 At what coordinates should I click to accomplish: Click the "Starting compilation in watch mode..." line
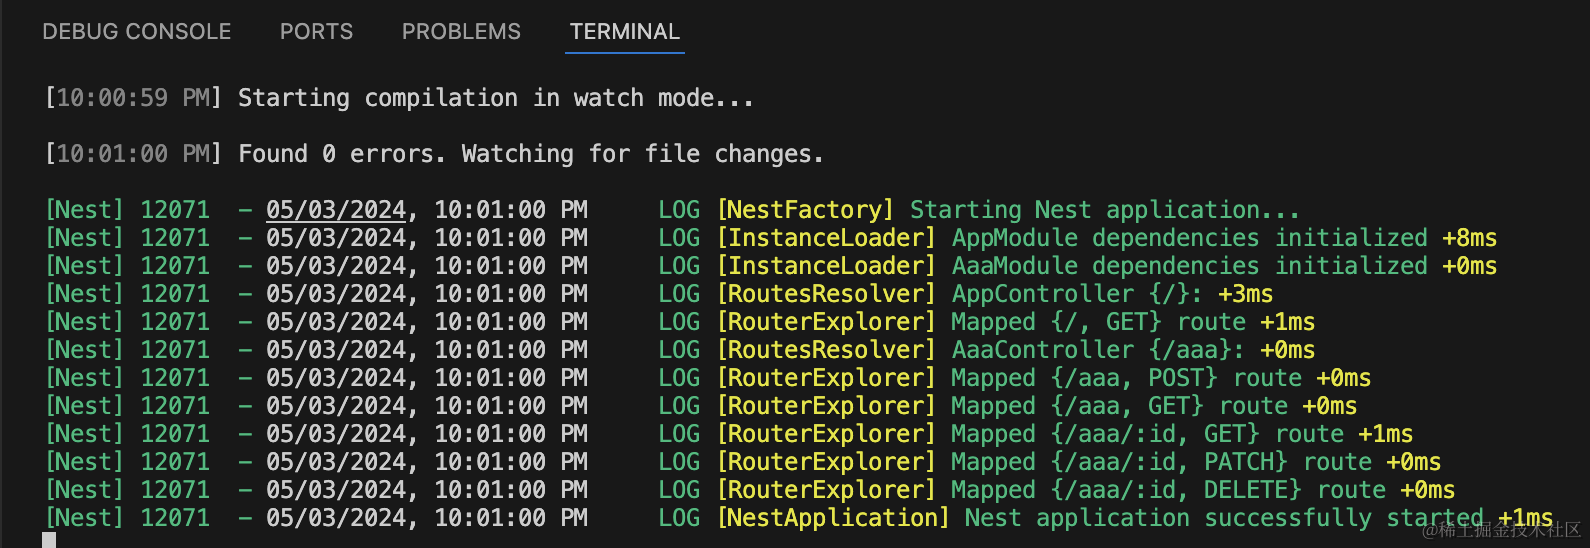(495, 98)
